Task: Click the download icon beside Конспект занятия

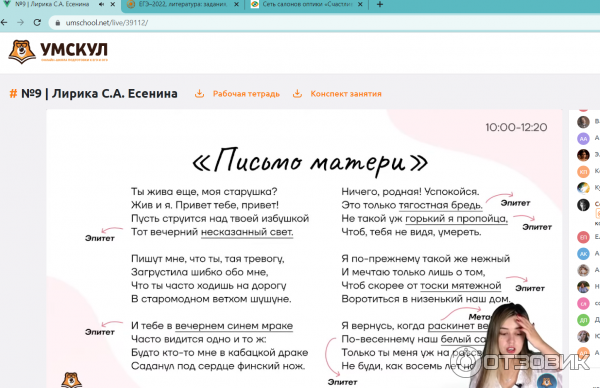Action: (297, 93)
